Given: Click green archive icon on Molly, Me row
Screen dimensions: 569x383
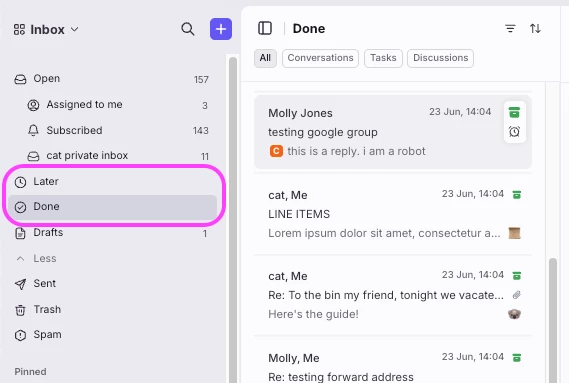Looking at the screenshot, I should 517,358.
